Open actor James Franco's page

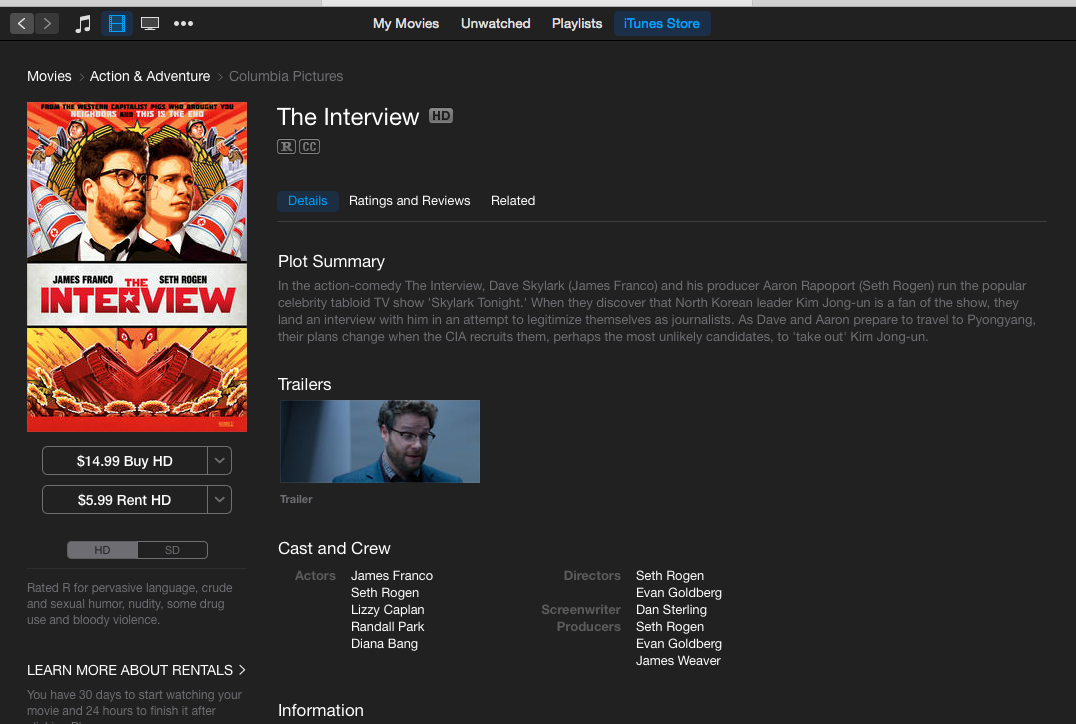click(x=392, y=576)
